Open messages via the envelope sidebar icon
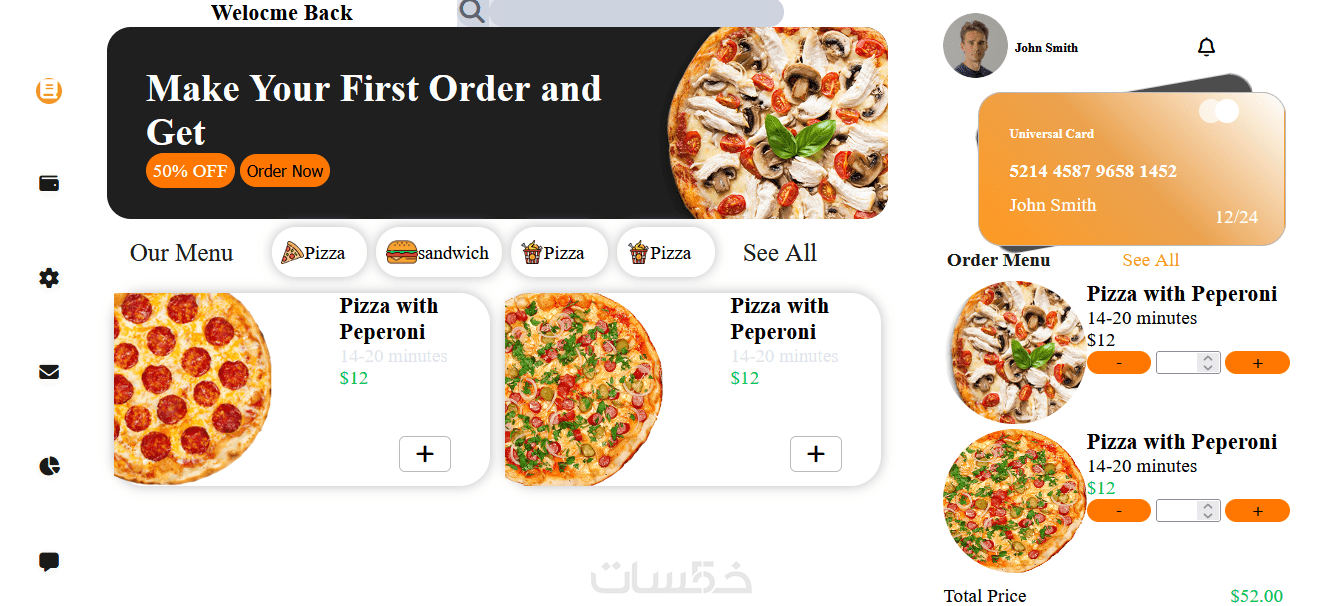Screen dimensions: 1344x606 point(49,372)
